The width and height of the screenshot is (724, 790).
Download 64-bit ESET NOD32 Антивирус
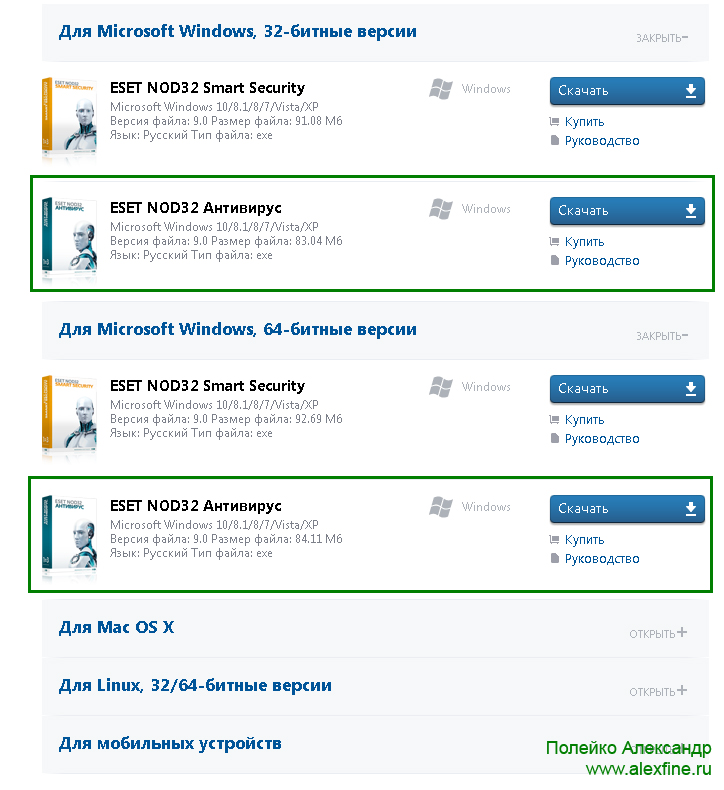(x=627, y=508)
